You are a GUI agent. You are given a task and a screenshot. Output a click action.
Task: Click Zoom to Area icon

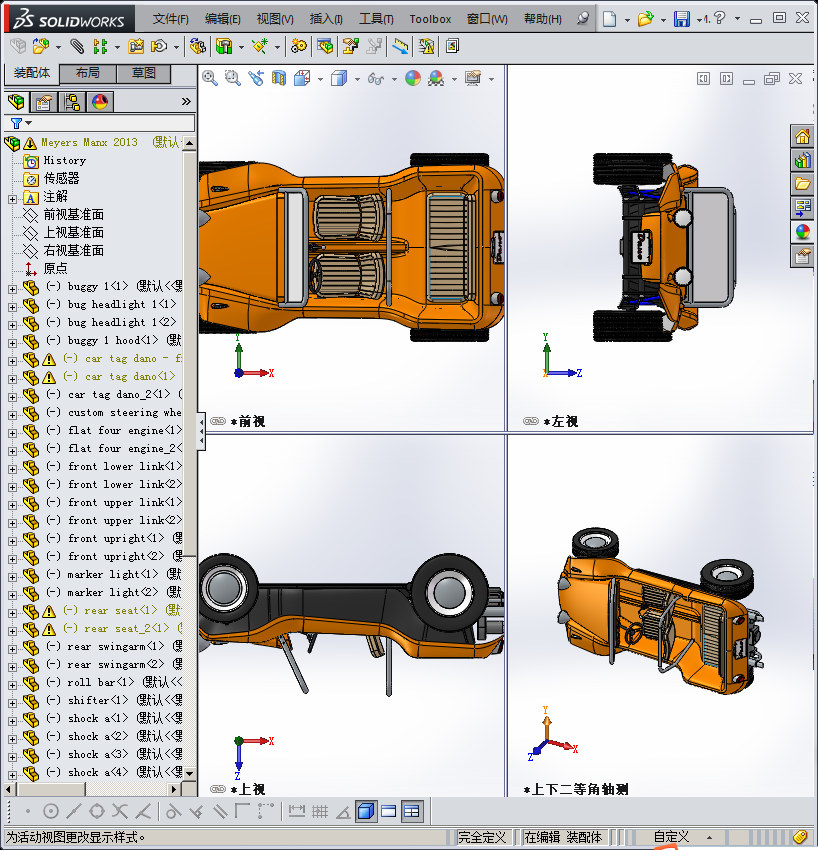233,79
